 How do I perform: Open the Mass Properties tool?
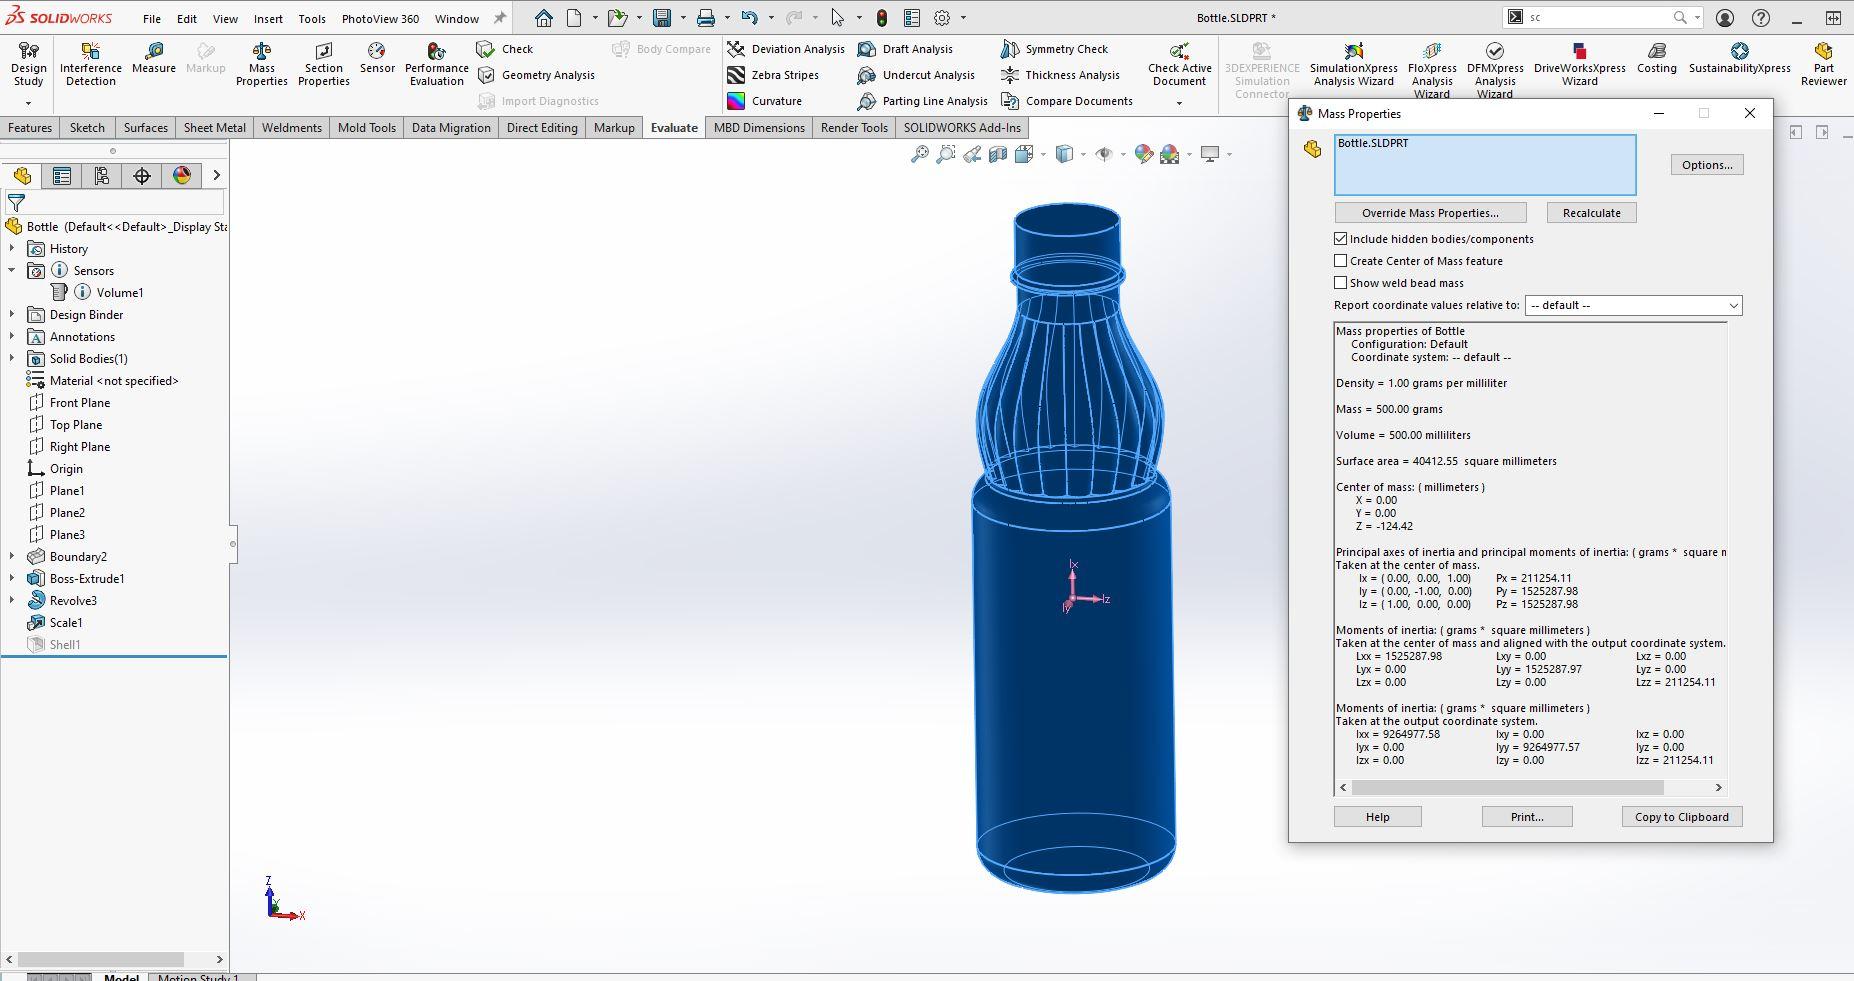[x=261, y=64]
